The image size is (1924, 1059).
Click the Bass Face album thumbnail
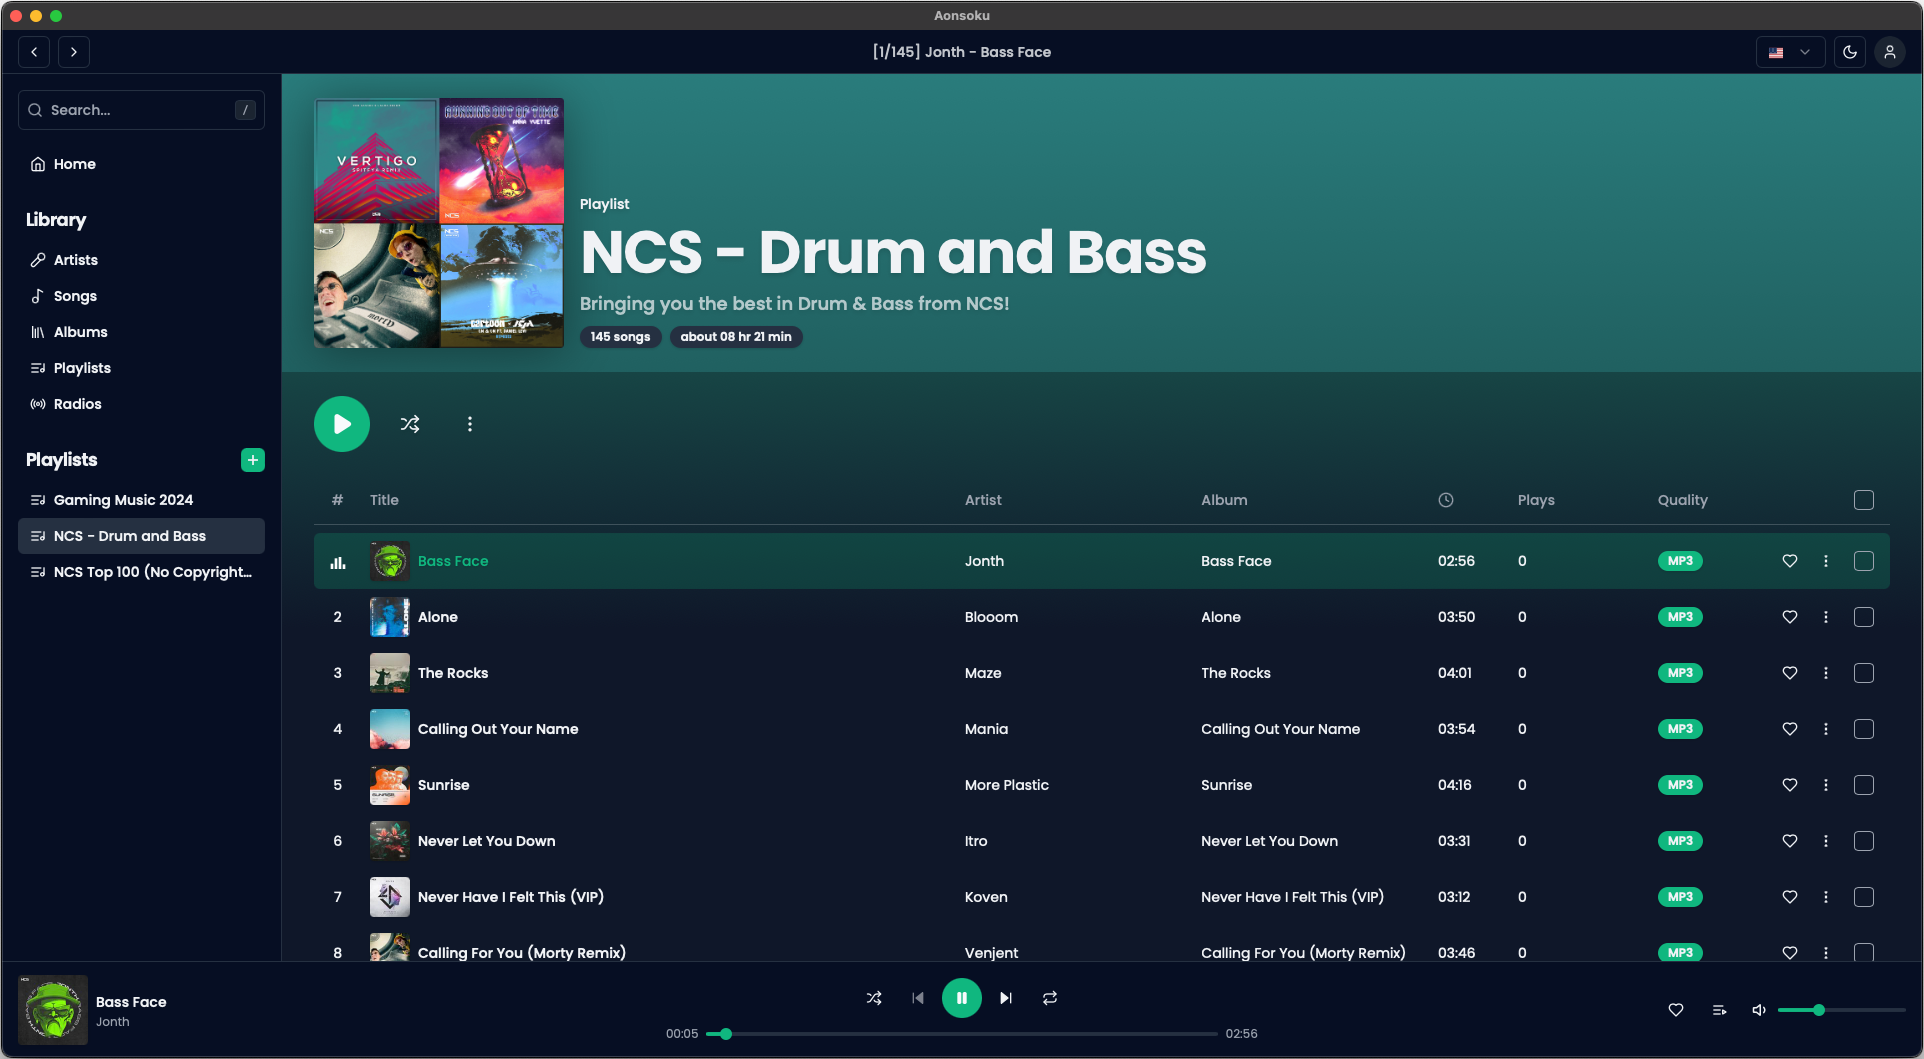tap(389, 561)
